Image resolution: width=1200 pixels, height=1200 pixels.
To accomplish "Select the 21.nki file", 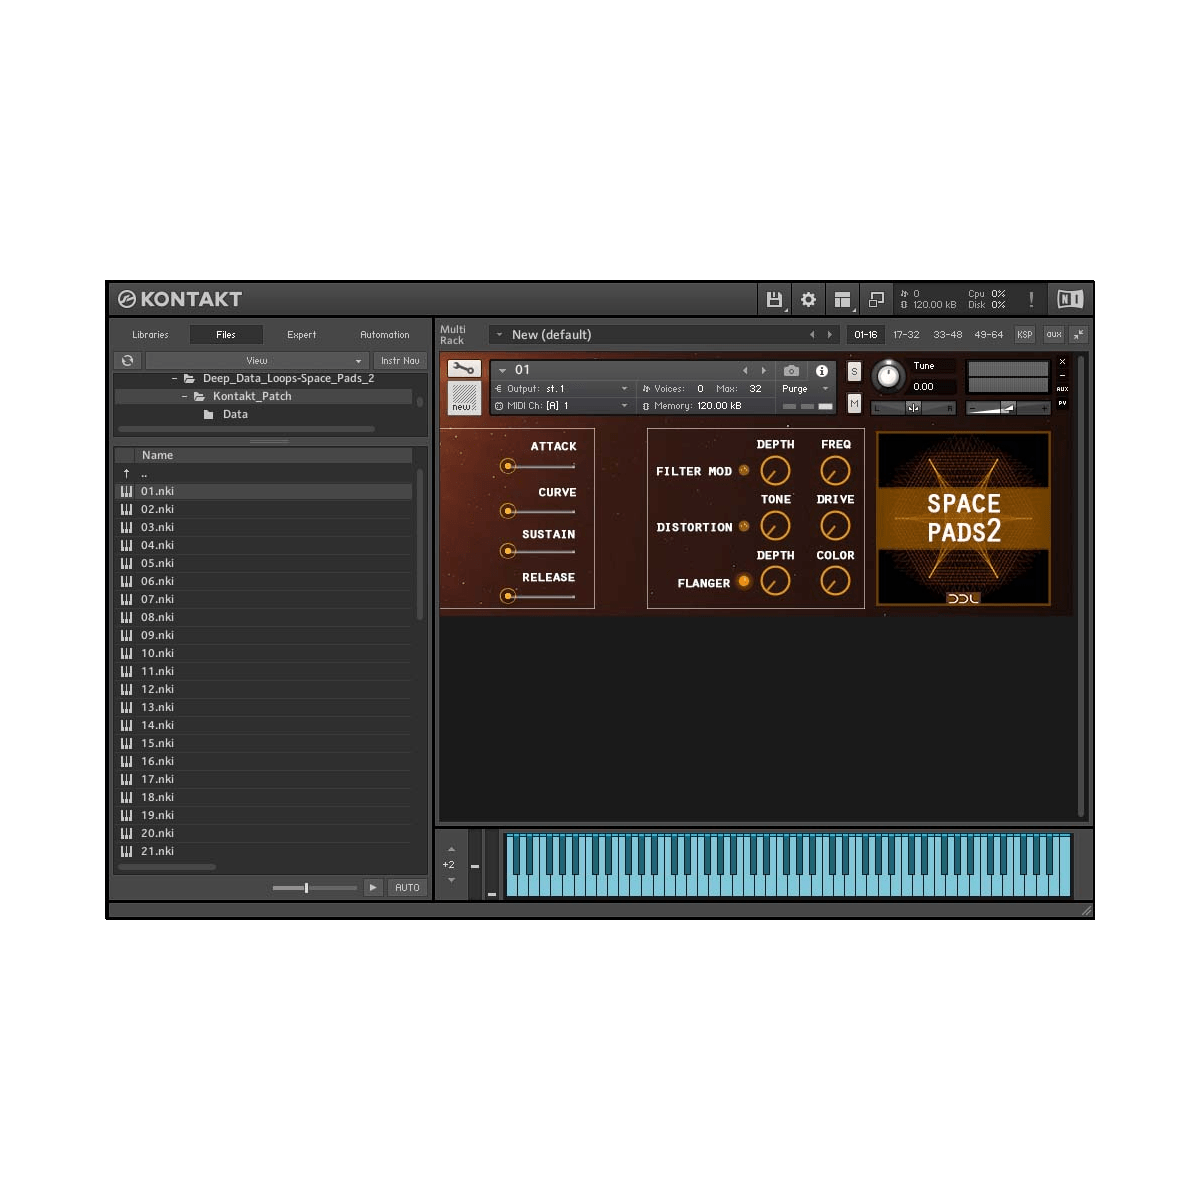I will coord(264,851).
